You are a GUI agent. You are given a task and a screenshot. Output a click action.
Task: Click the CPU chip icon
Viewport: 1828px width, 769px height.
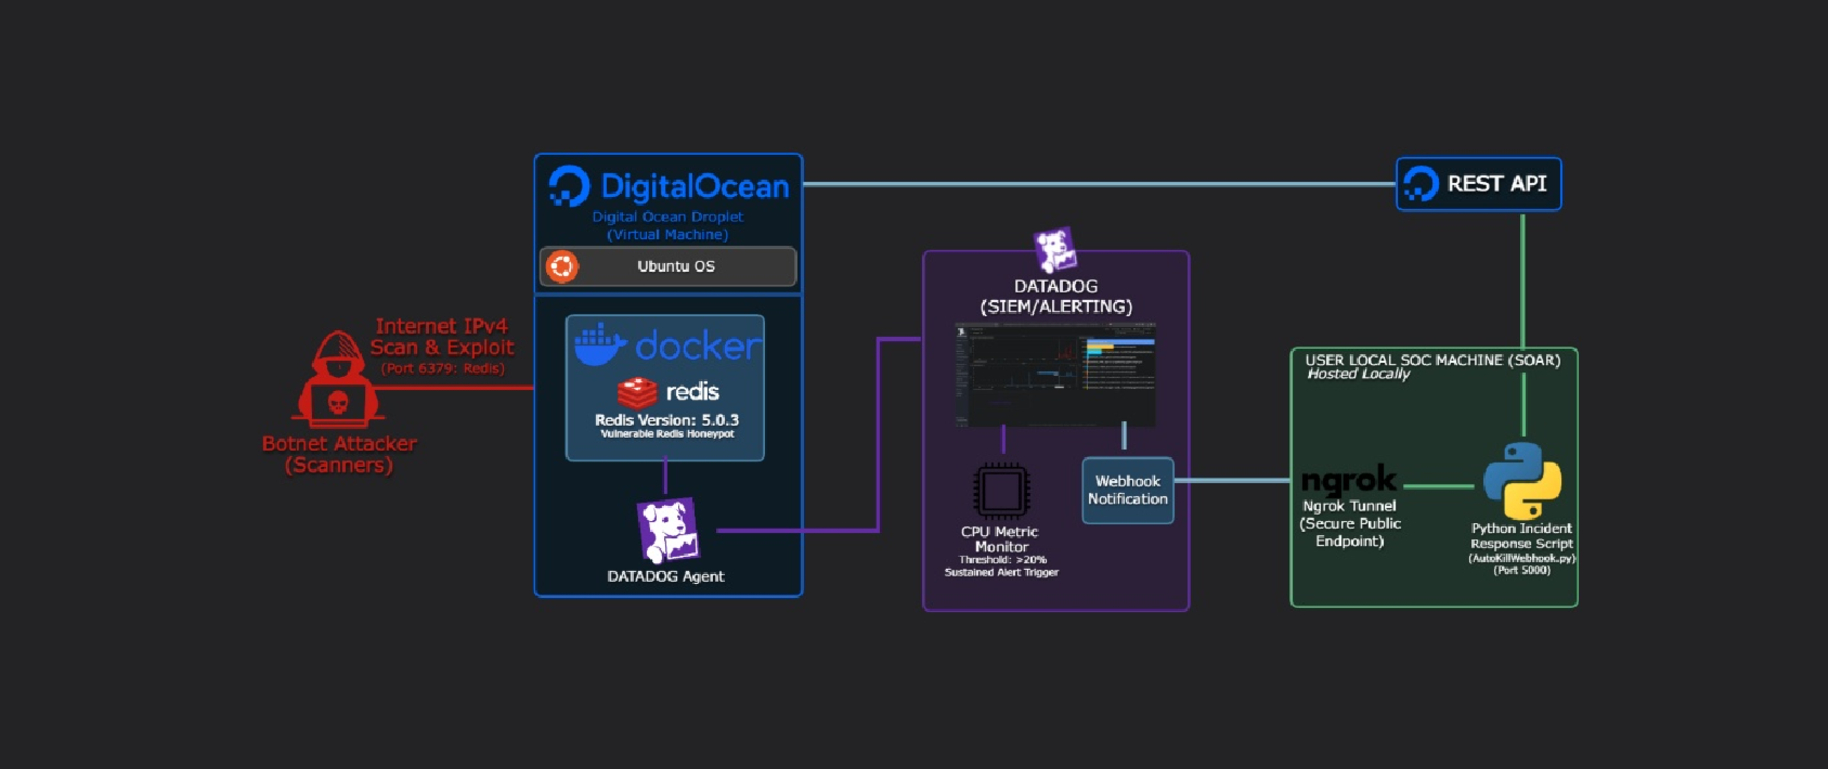tap(1001, 491)
